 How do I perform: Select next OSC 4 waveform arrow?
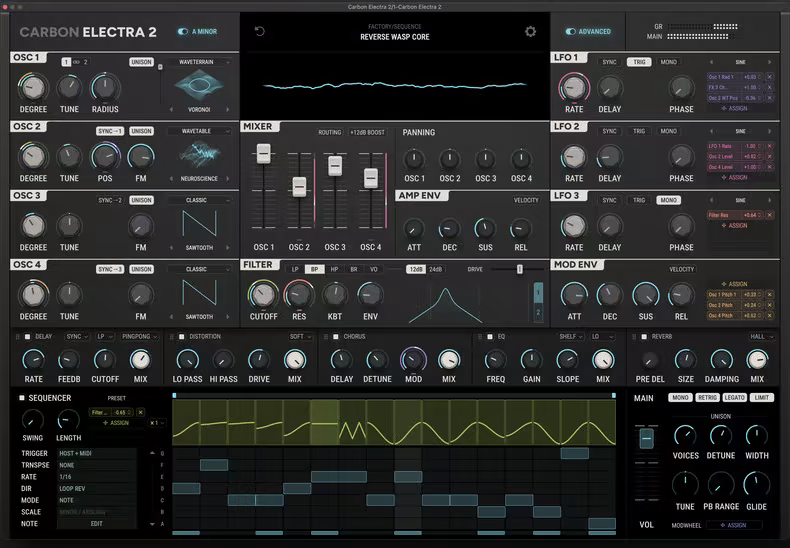coord(228,316)
